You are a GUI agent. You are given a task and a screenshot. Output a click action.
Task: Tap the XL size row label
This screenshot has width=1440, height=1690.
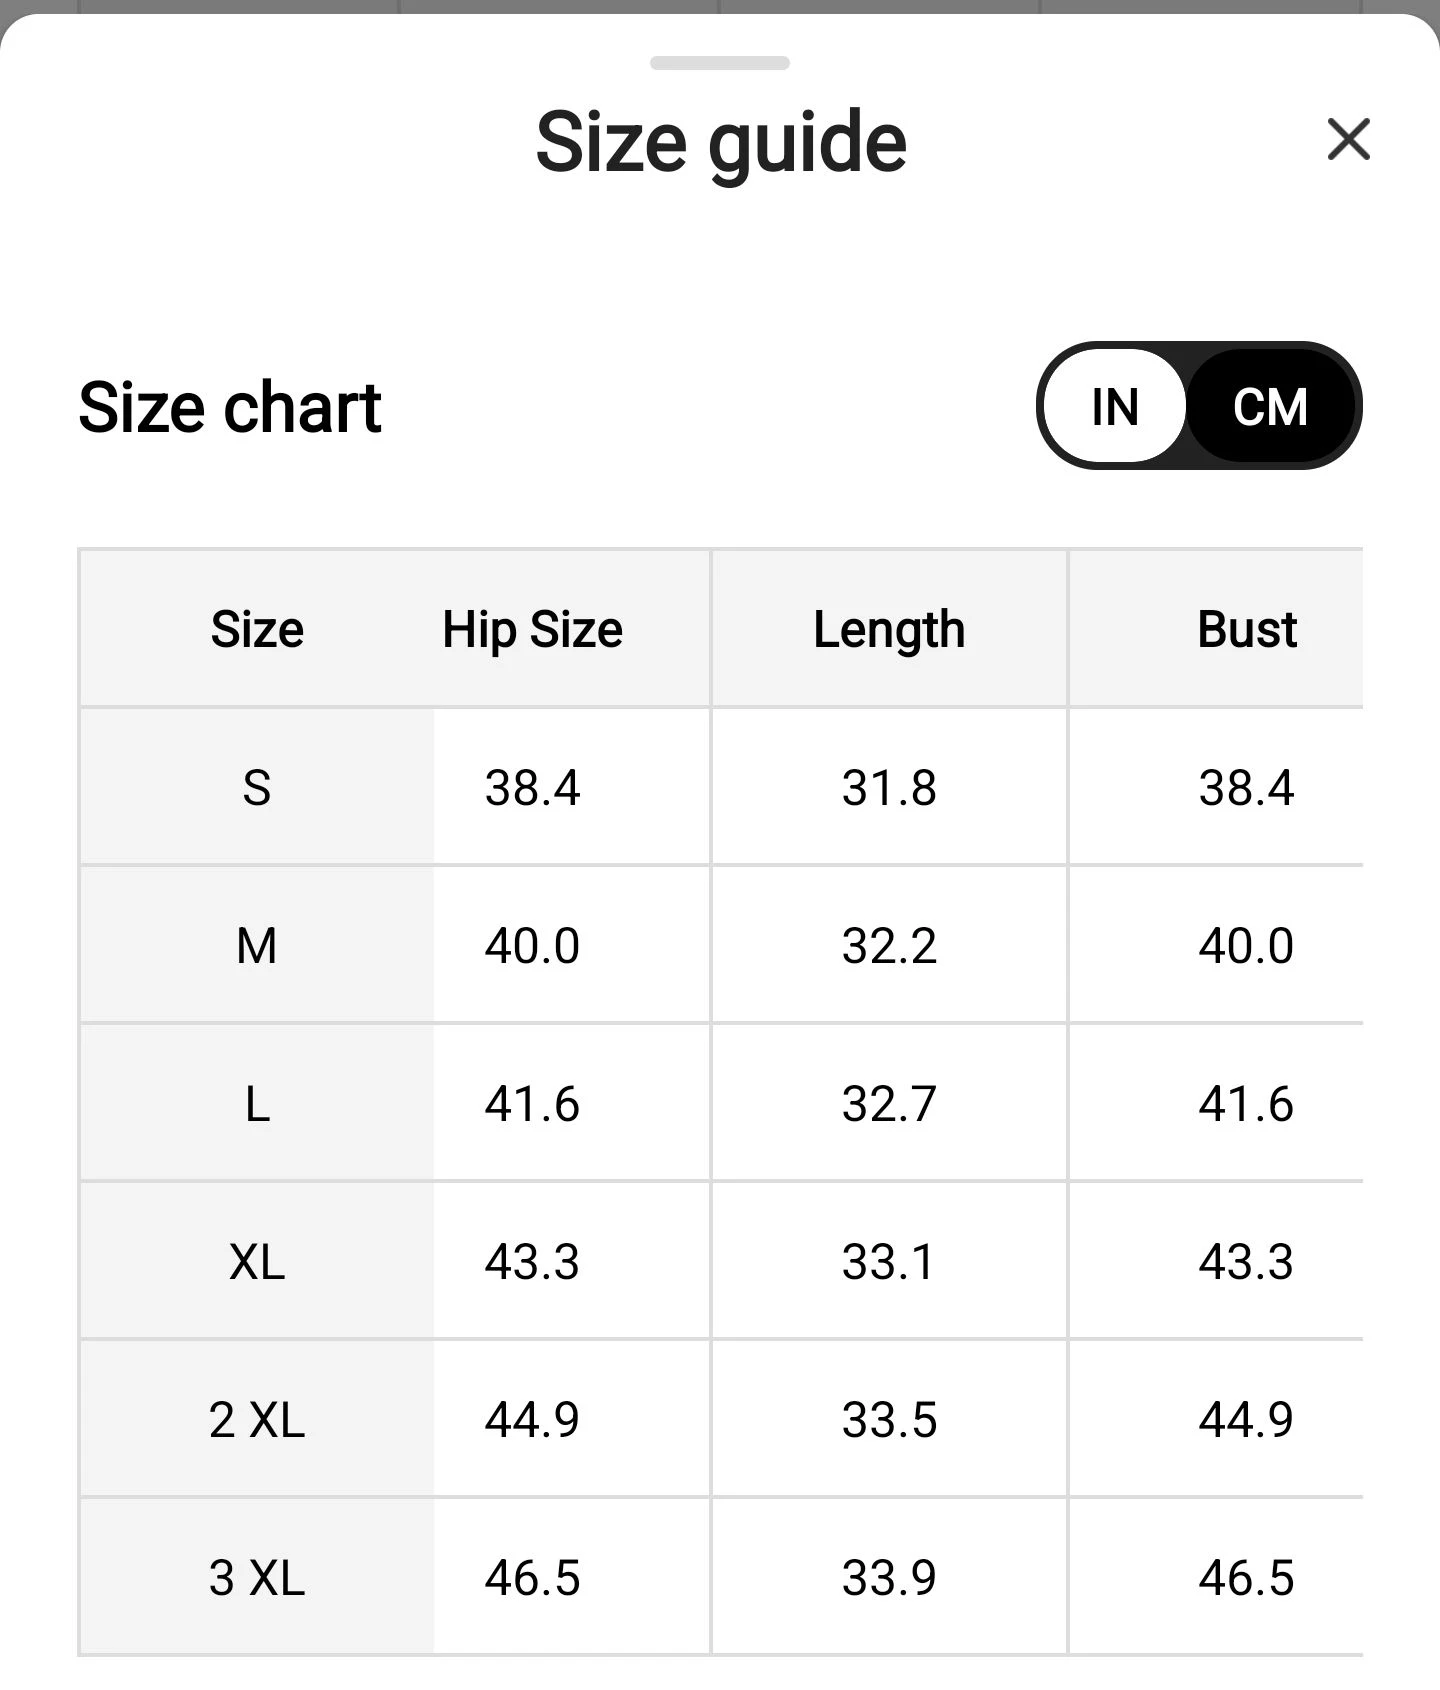click(257, 1261)
